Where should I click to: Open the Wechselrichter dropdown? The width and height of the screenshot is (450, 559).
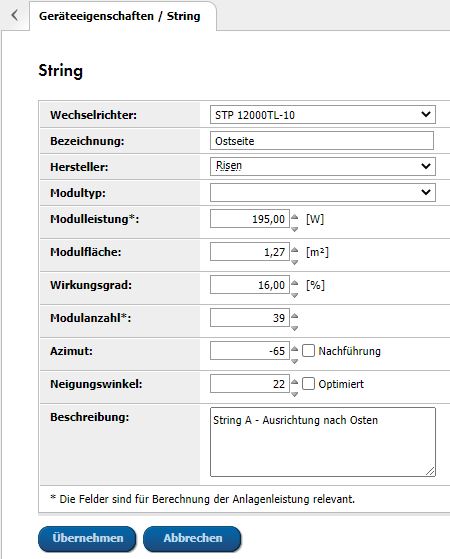[323, 115]
